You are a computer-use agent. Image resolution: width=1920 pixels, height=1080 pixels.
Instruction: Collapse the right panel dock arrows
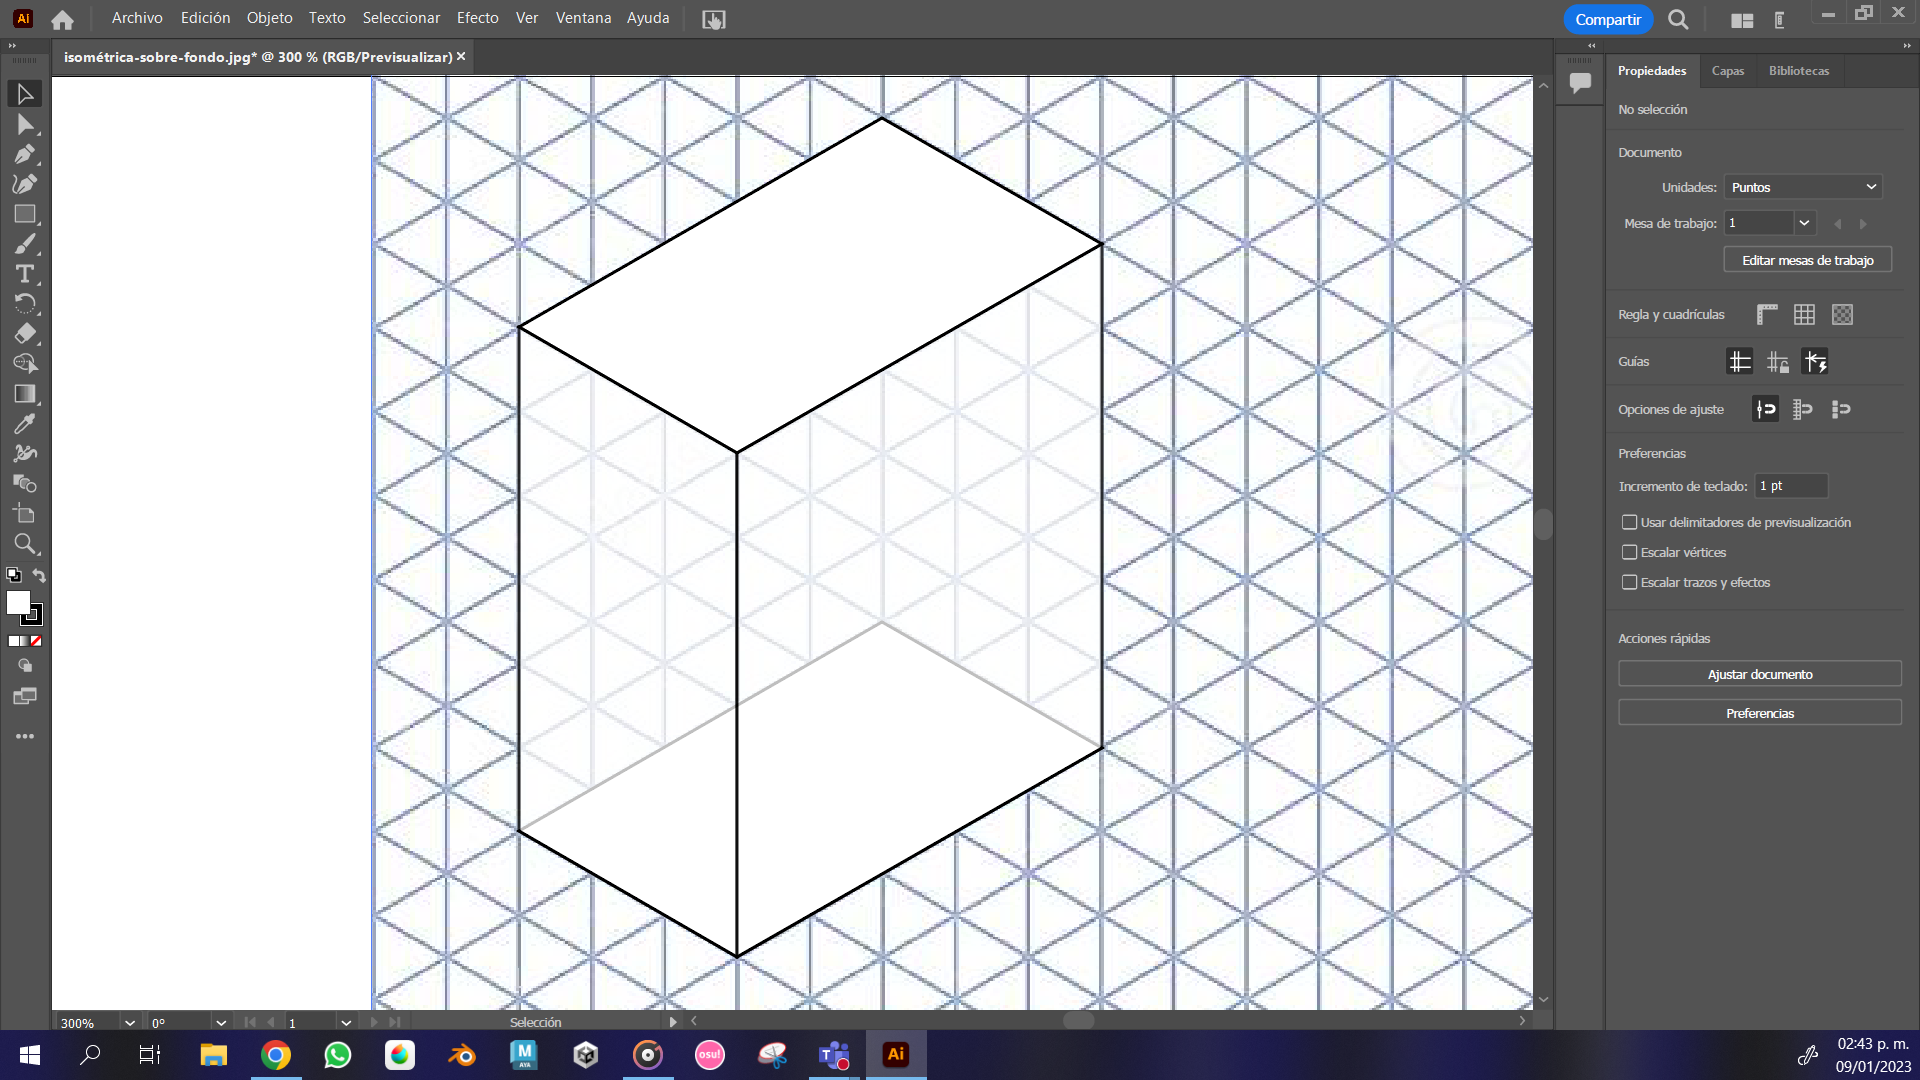click(1906, 46)
